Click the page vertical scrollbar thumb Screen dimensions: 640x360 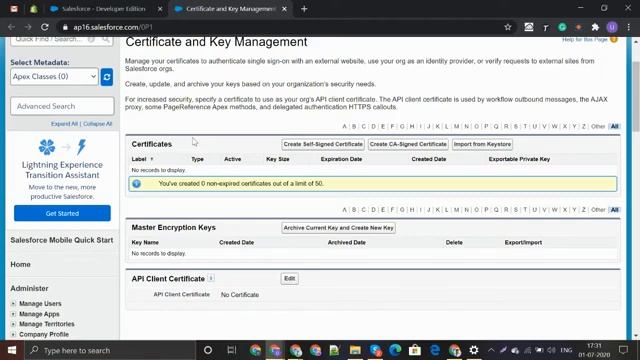636,97
